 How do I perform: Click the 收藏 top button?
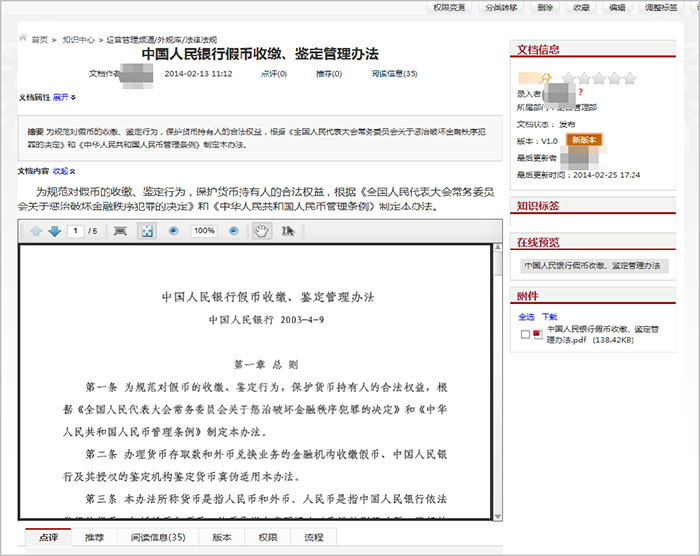[x=581, y=7]
